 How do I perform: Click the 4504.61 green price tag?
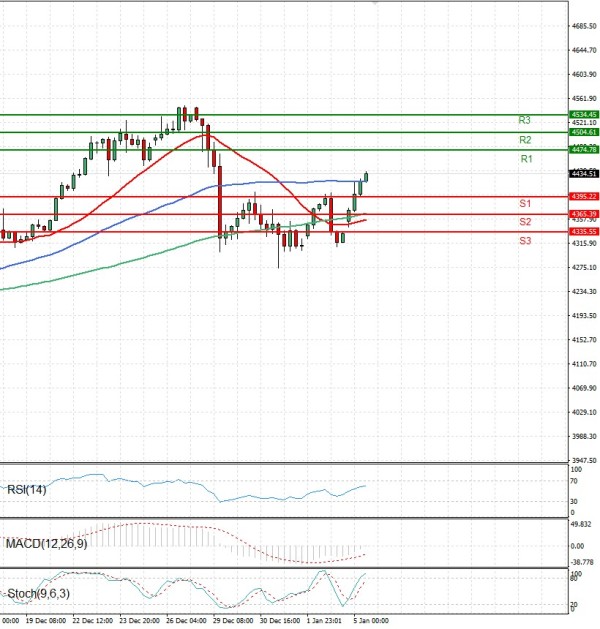click(x=584, y=132)
